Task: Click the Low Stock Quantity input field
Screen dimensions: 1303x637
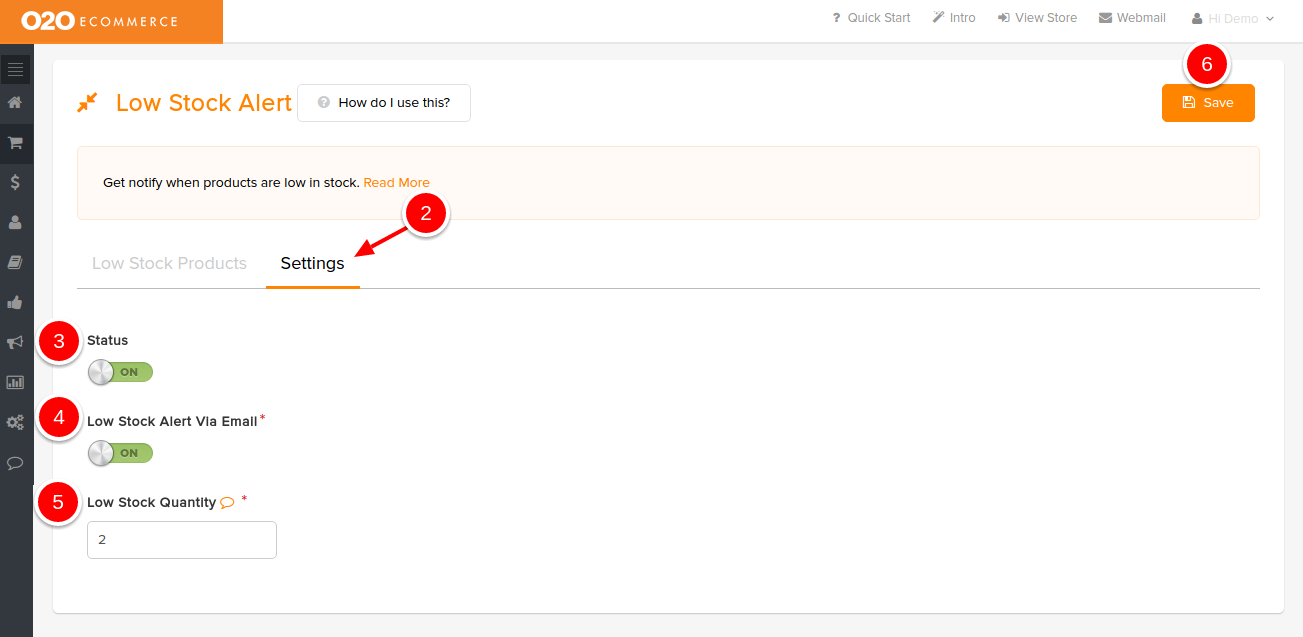Action: (x=181, y=540)
